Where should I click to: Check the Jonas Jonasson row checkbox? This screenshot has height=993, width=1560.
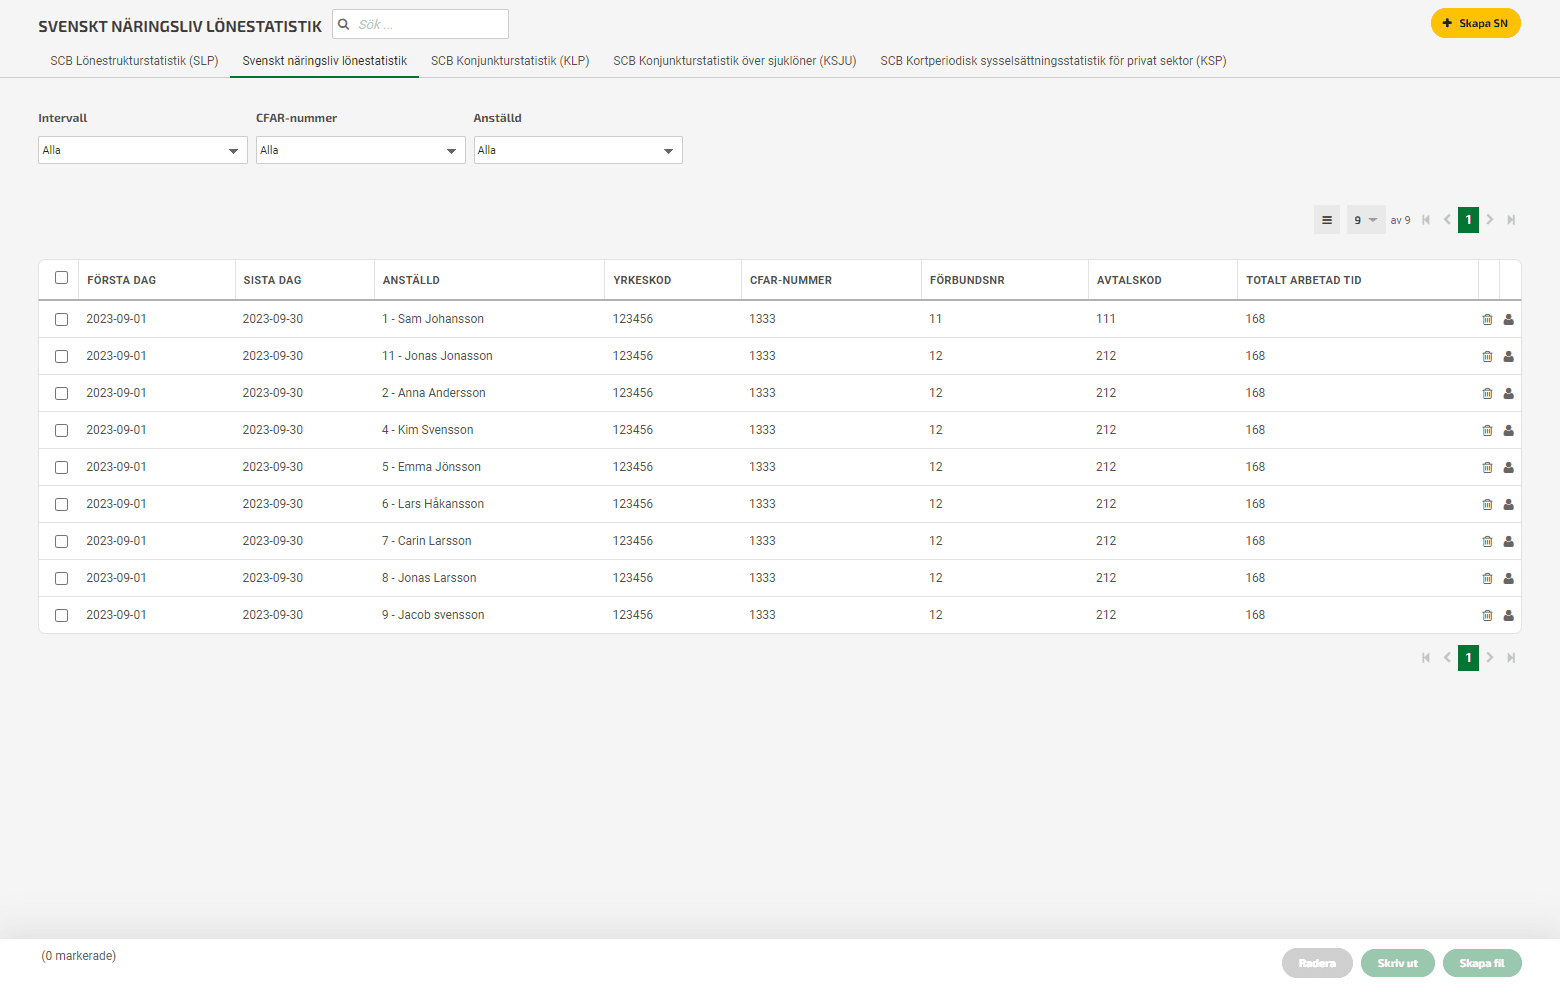click(61, 357)
